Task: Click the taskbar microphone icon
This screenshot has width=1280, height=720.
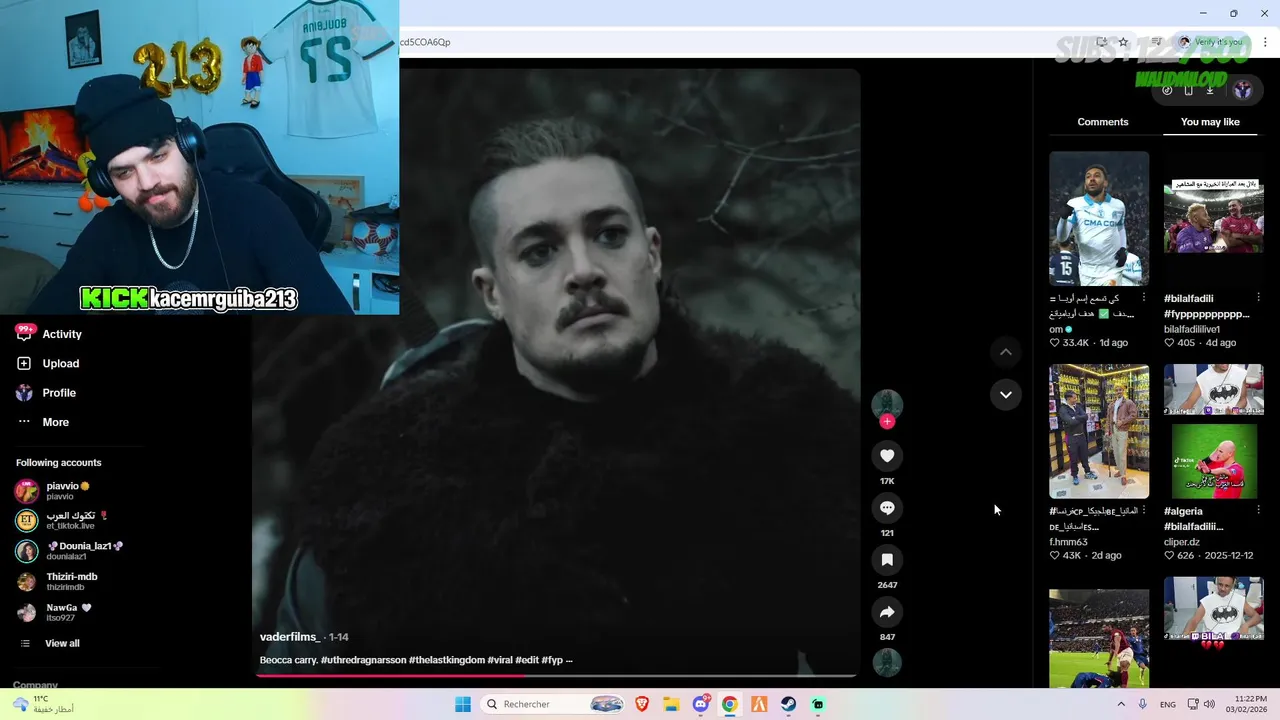Action: [1142, 704]
